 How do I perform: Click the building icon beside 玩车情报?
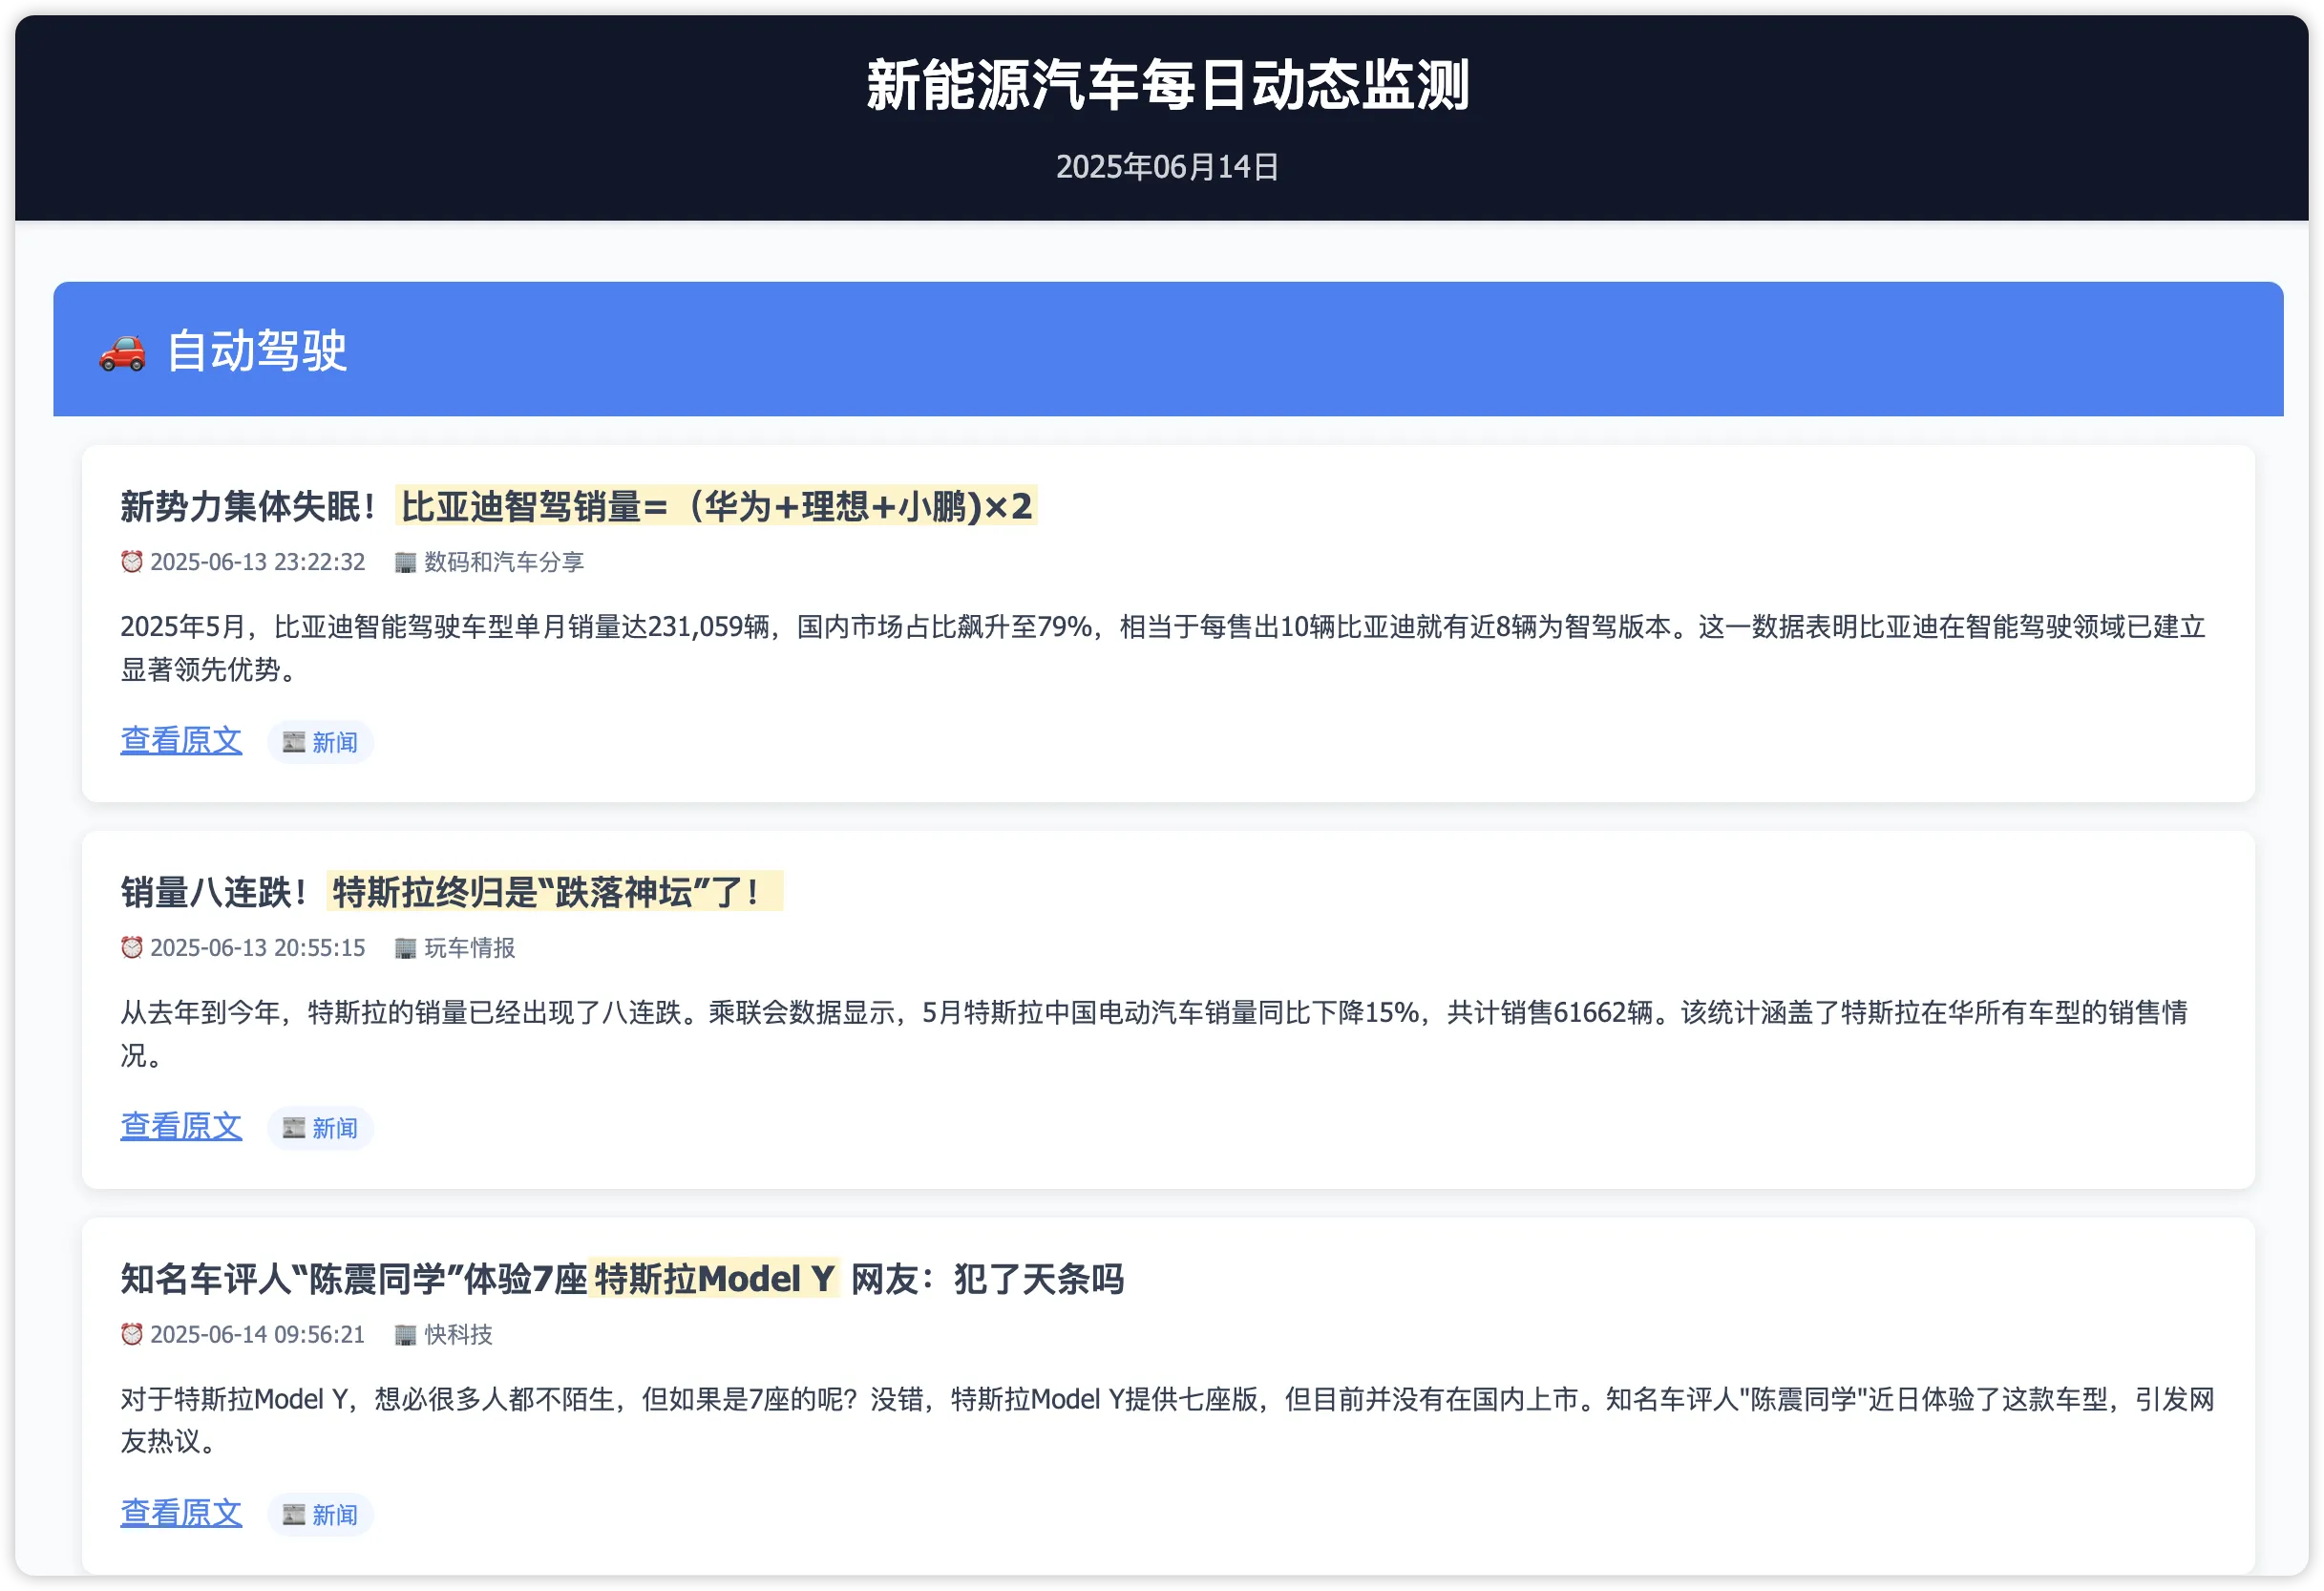[405, 948]
